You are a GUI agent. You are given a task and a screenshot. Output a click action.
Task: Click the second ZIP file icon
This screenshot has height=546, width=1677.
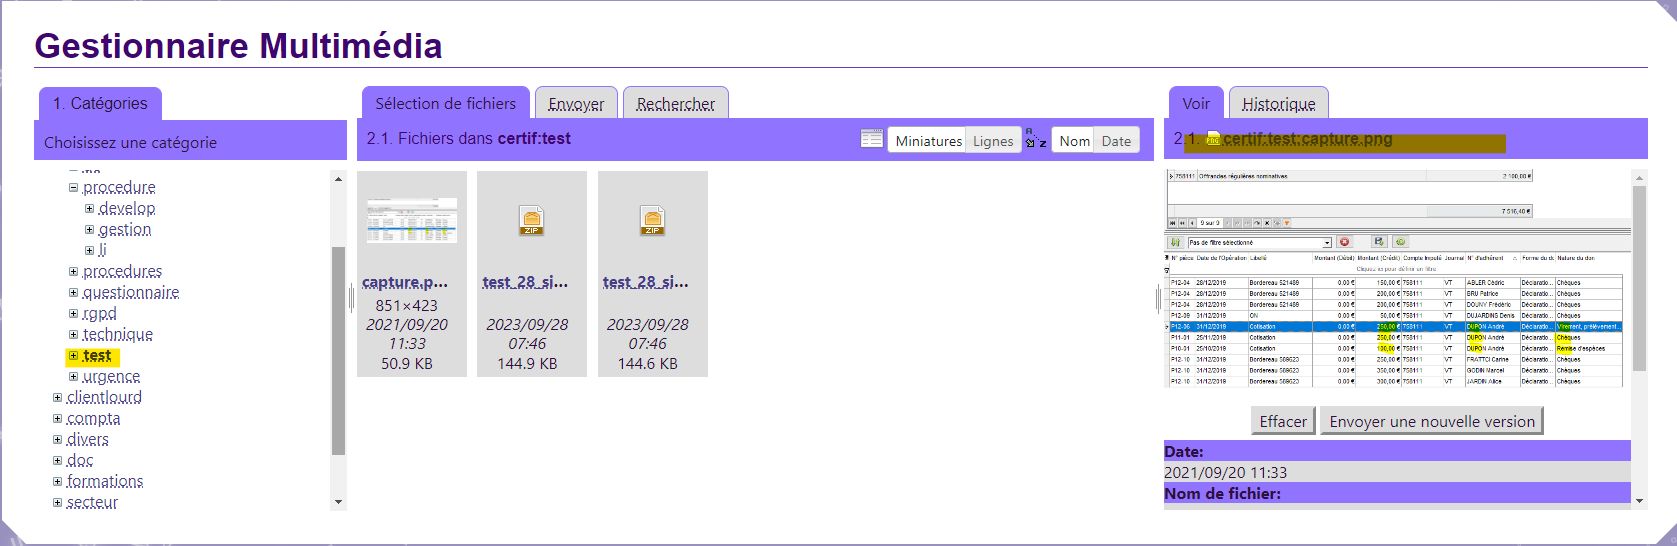pyautogui.click(x=652, y=220)
